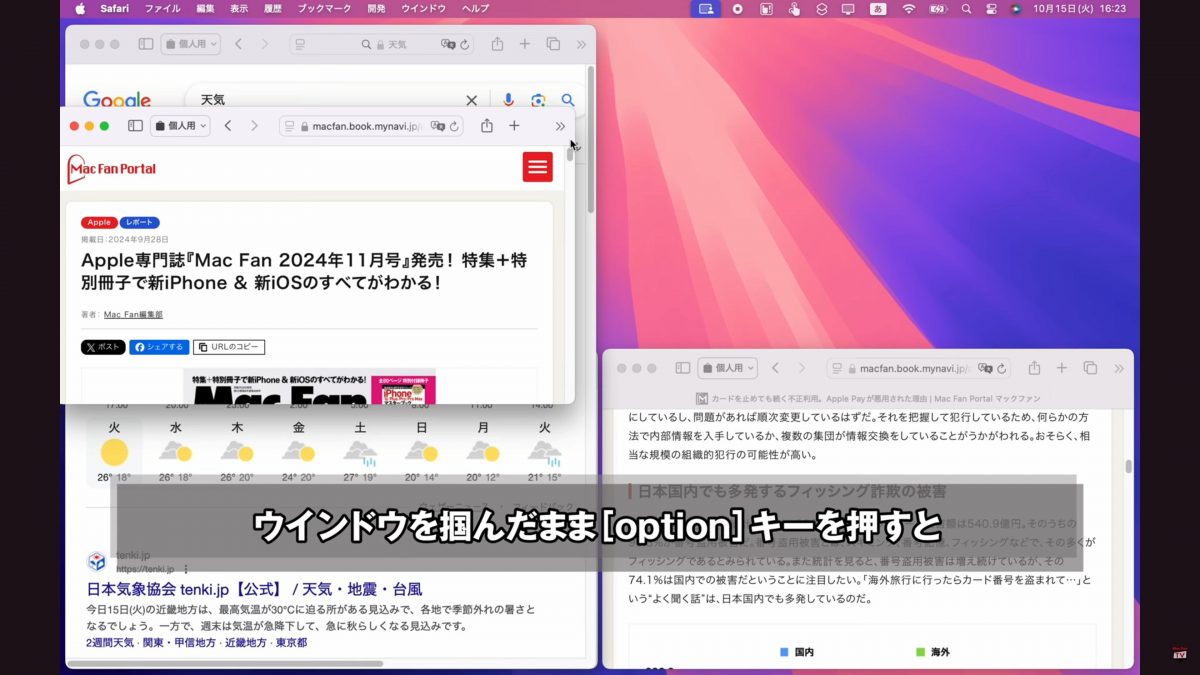Reload the Mac Fan Portal front page
Viewport: 1200px width, 675px height.
click(455, 126)
